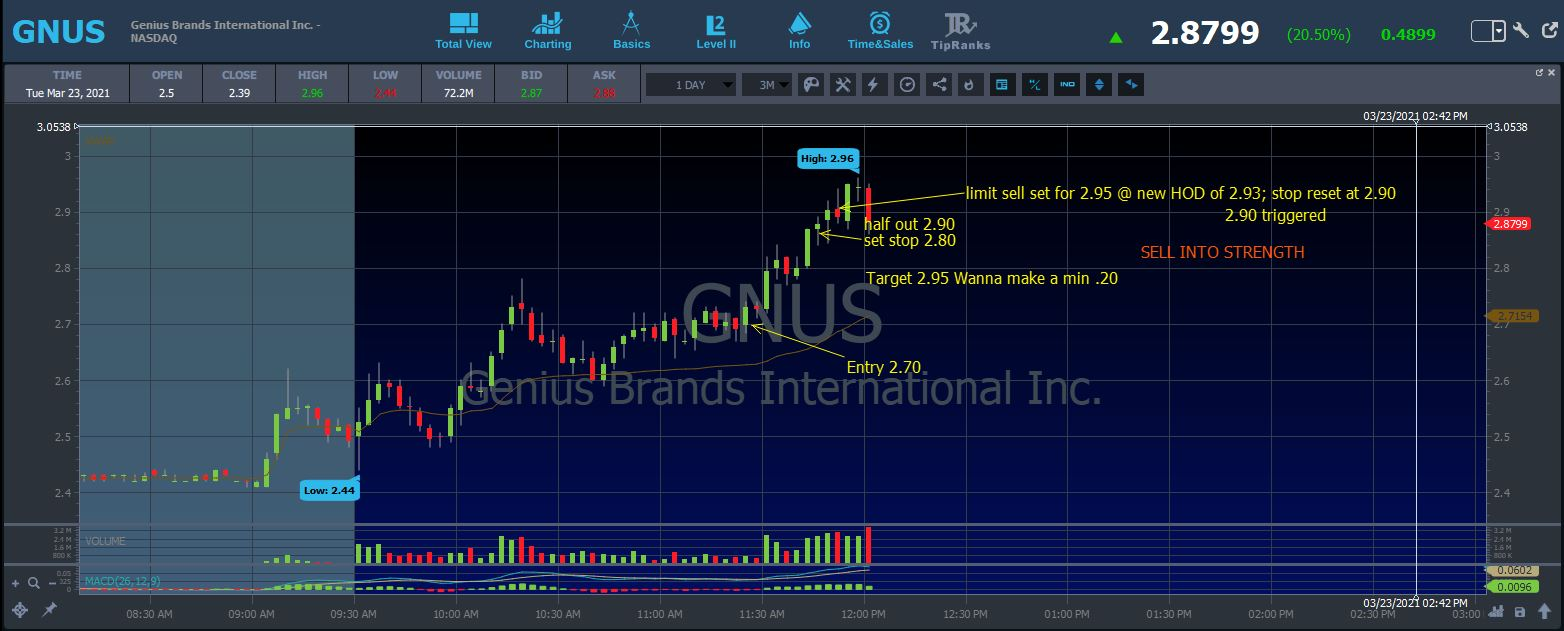Expand the 3M interval dropdown
The image size is (1564, 631).
767,85
